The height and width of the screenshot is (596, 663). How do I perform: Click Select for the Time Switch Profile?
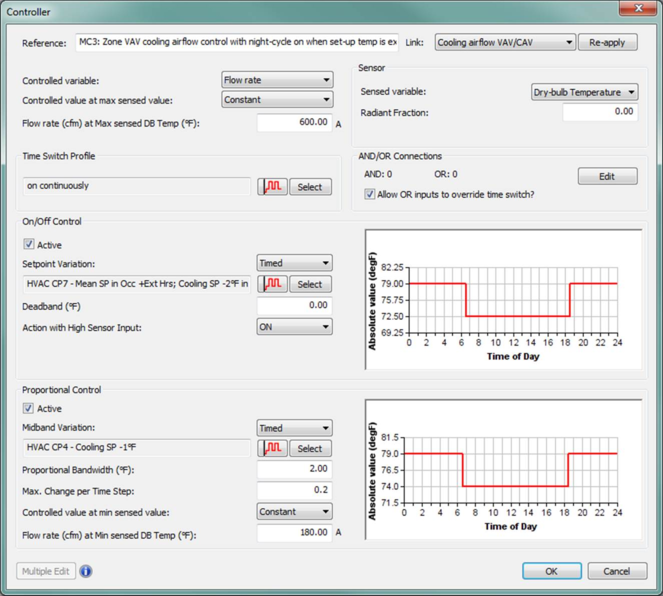(310, 186)
